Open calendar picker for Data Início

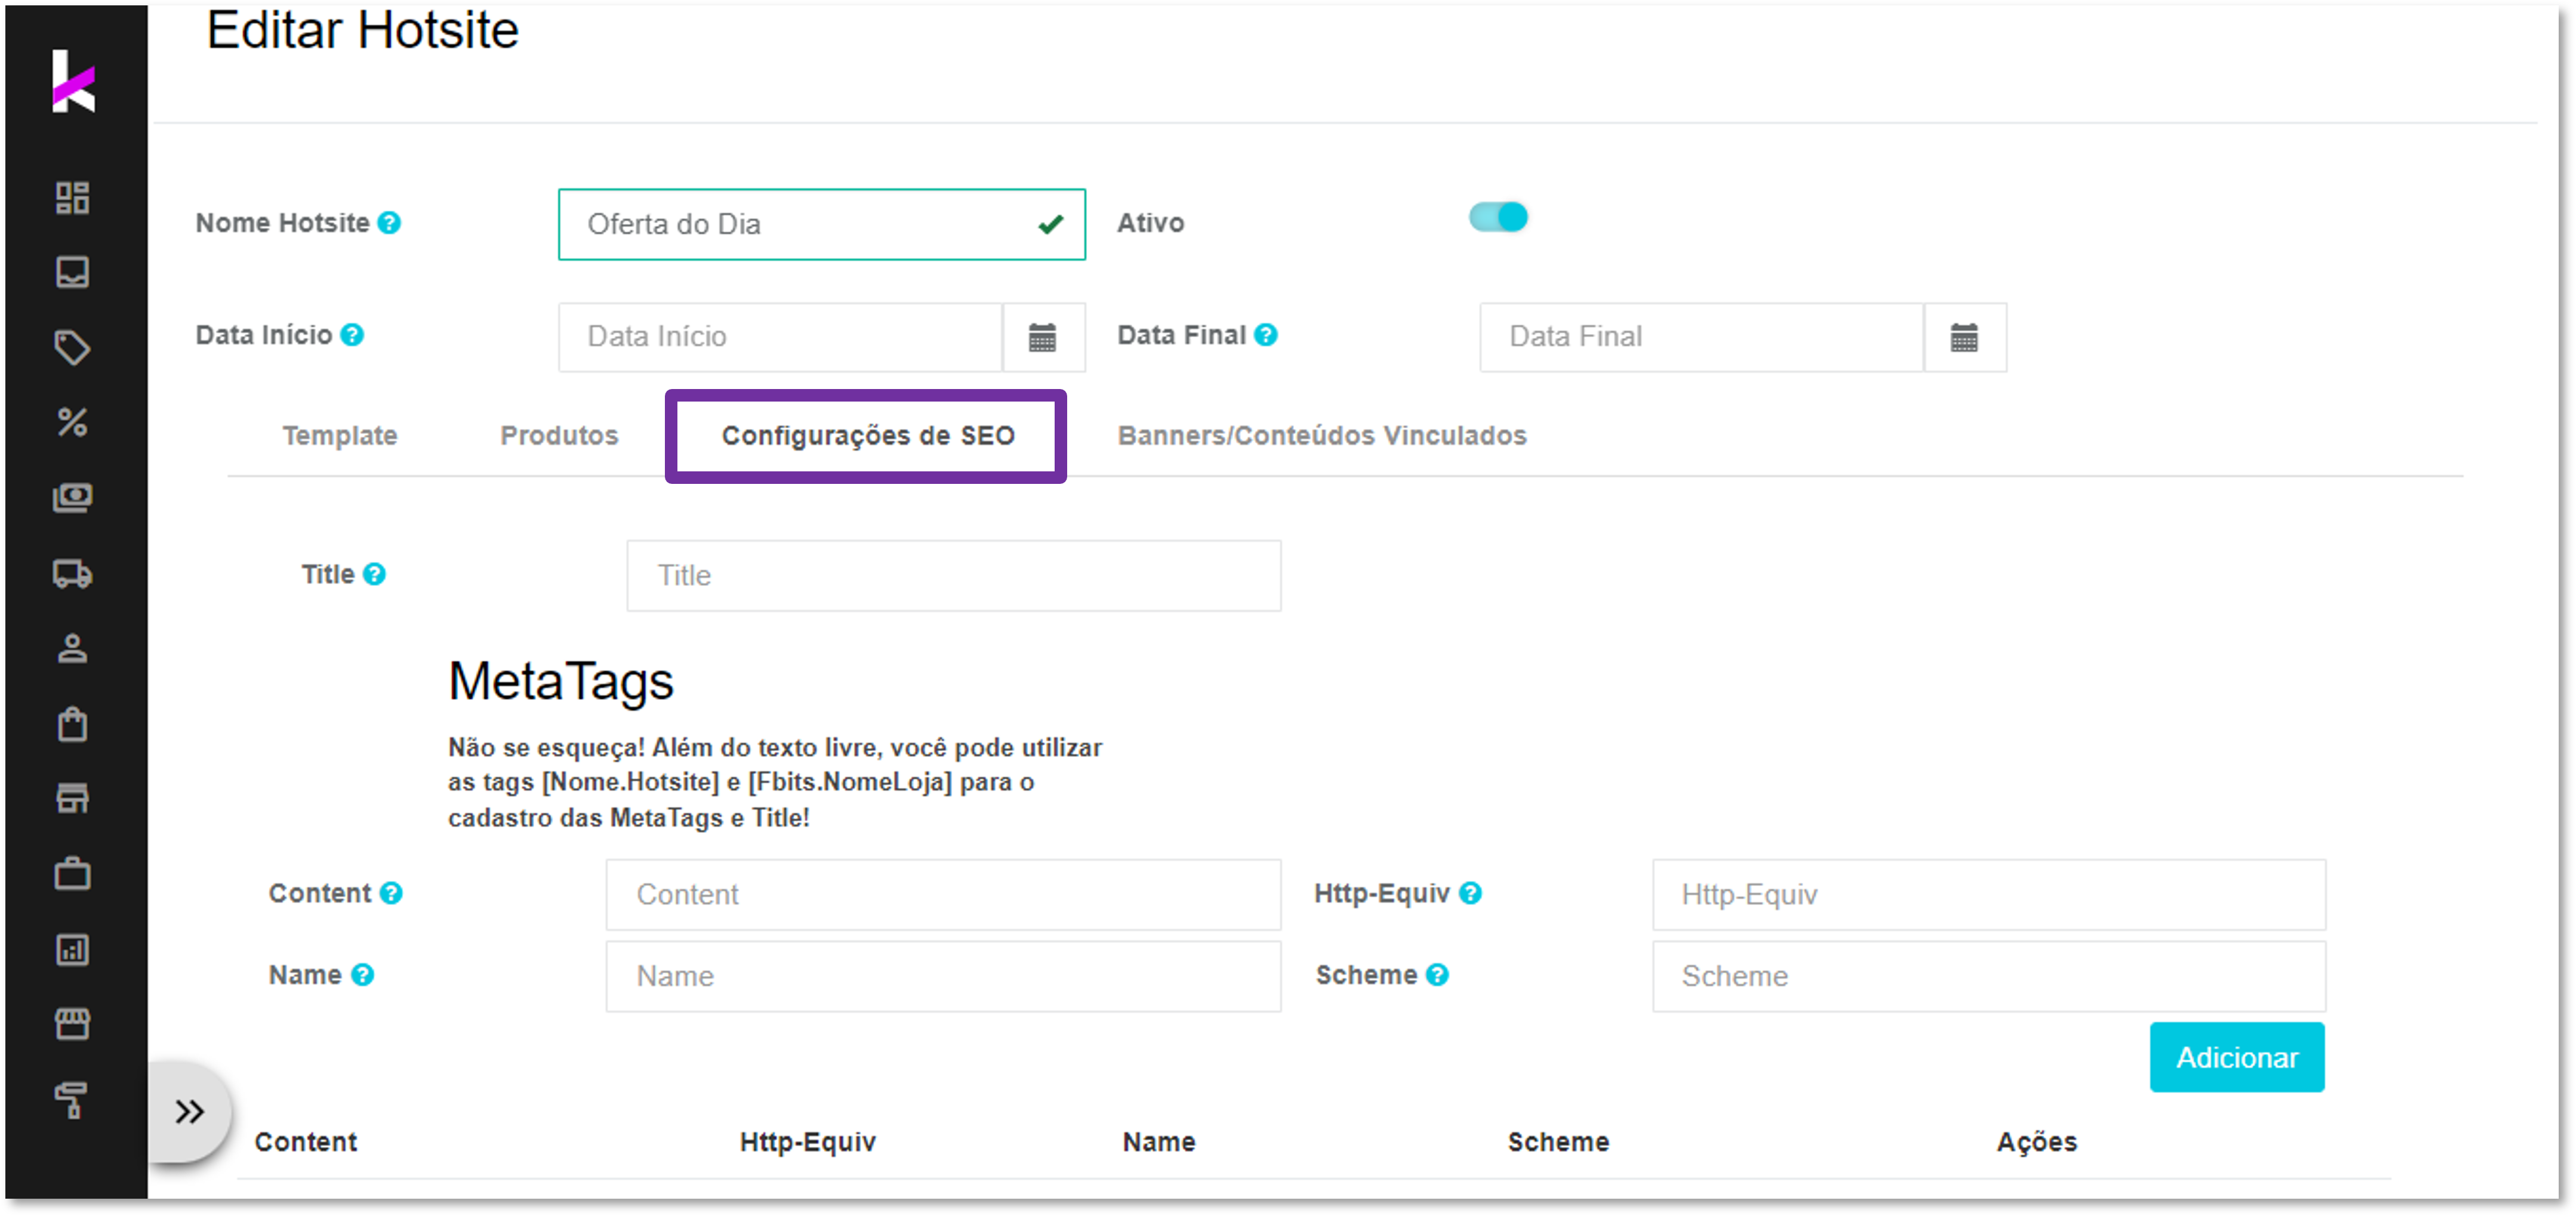point(1043,338)
